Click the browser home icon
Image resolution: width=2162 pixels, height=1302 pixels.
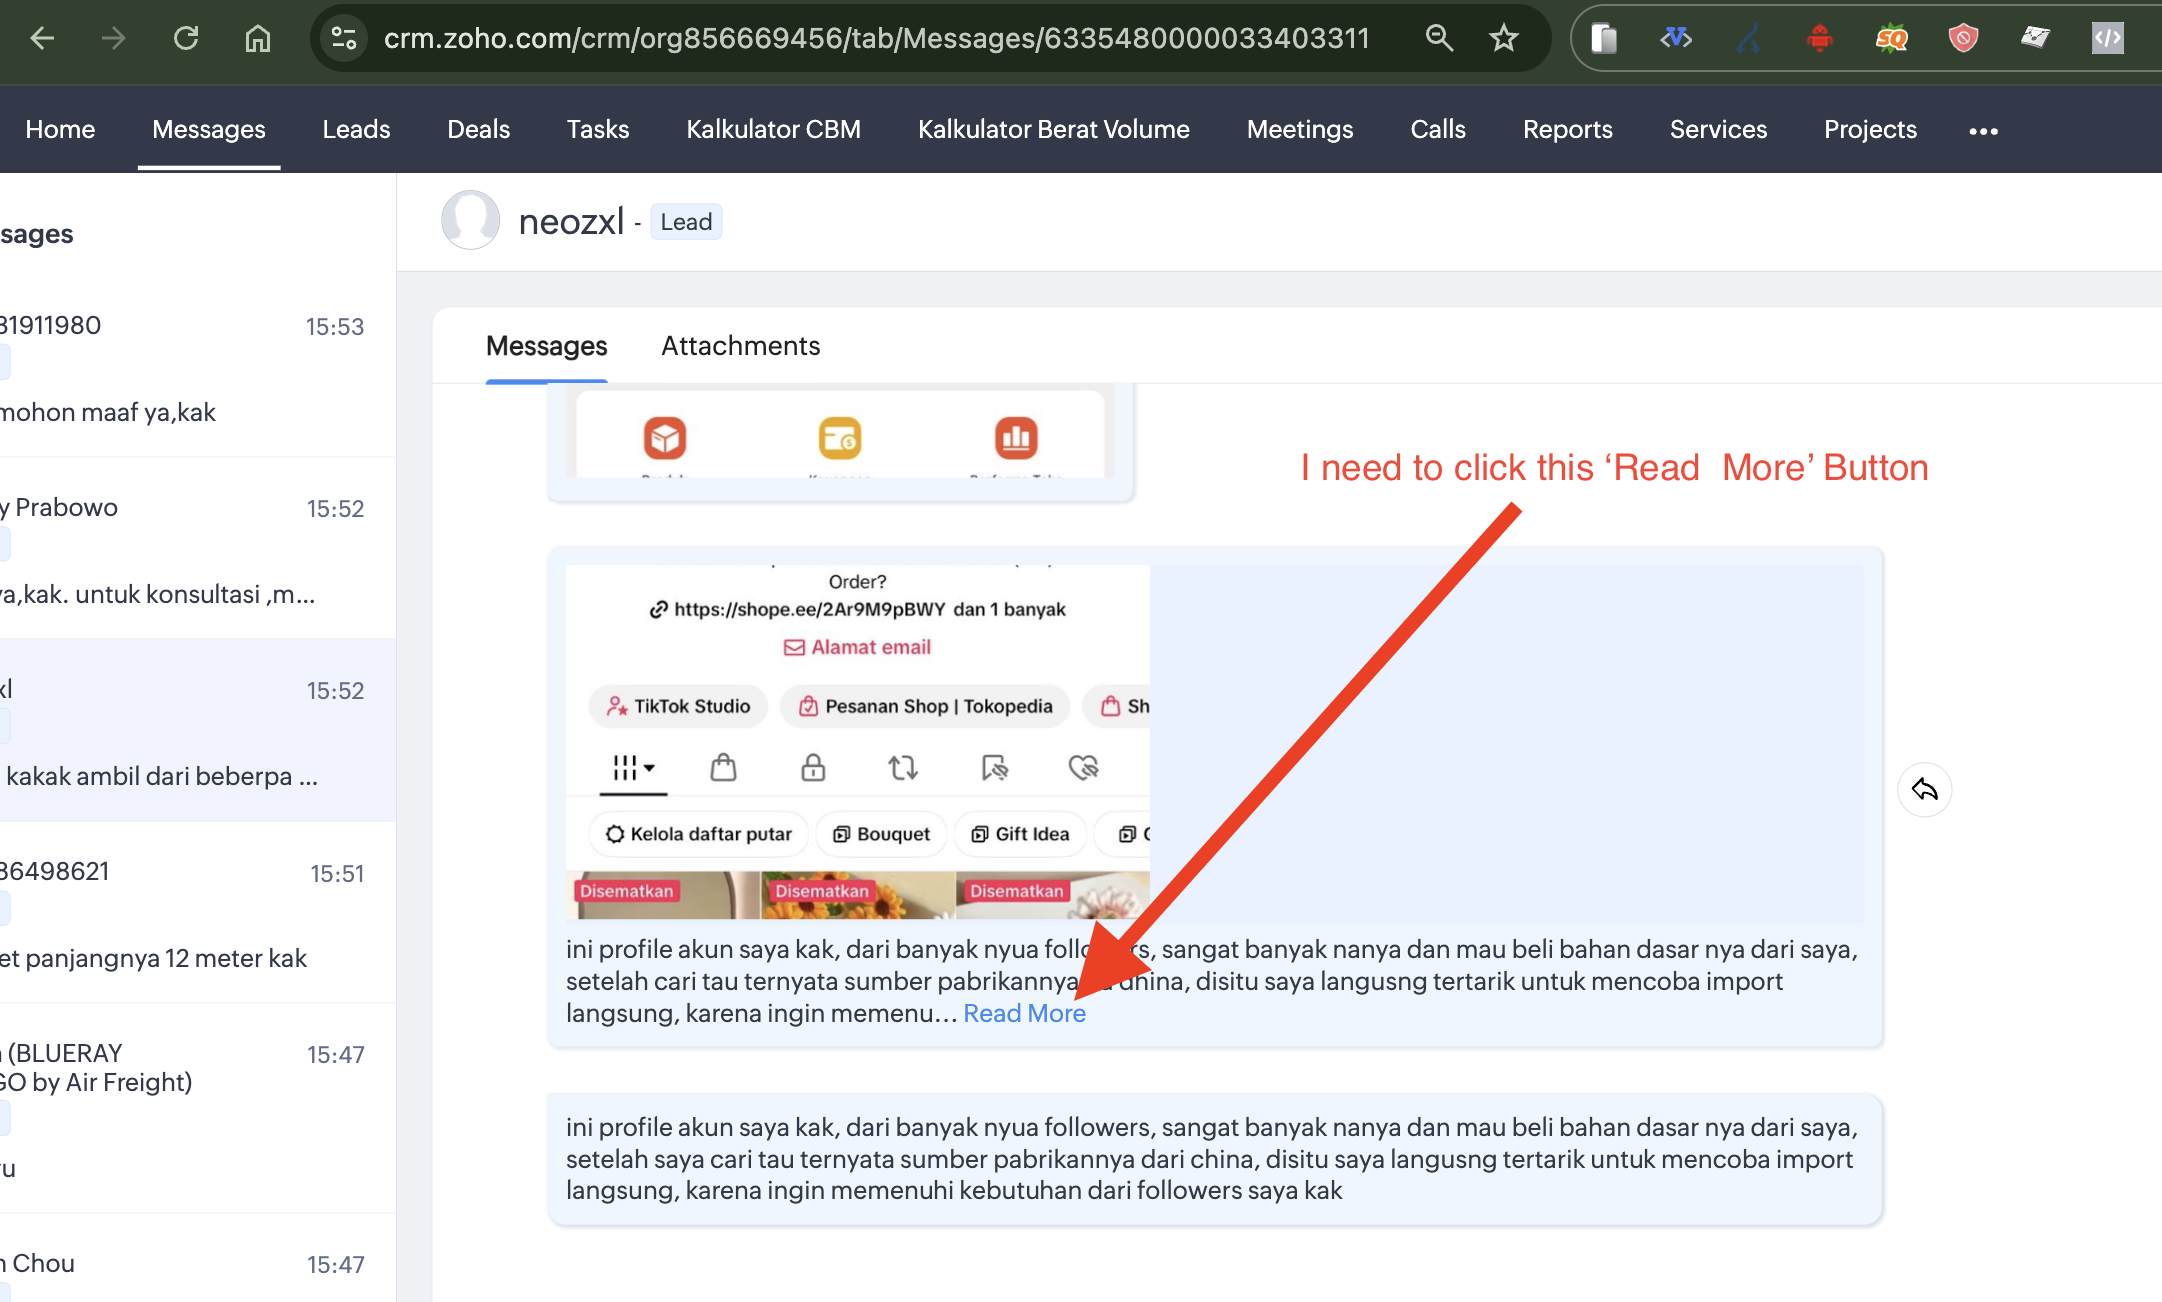(x=258, y=38)
